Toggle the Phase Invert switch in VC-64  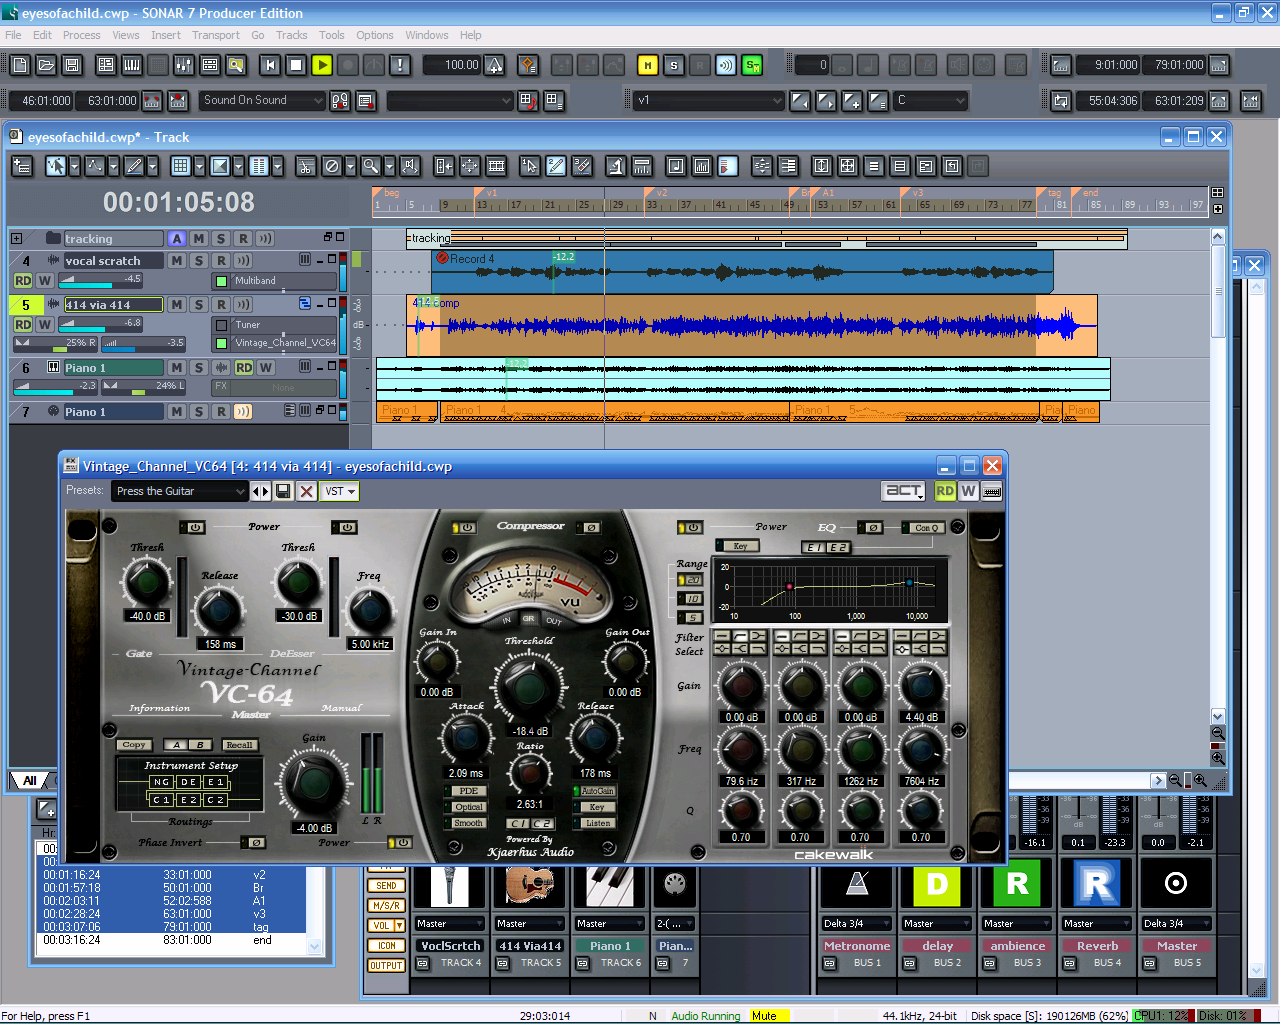[x=253, y=843]
